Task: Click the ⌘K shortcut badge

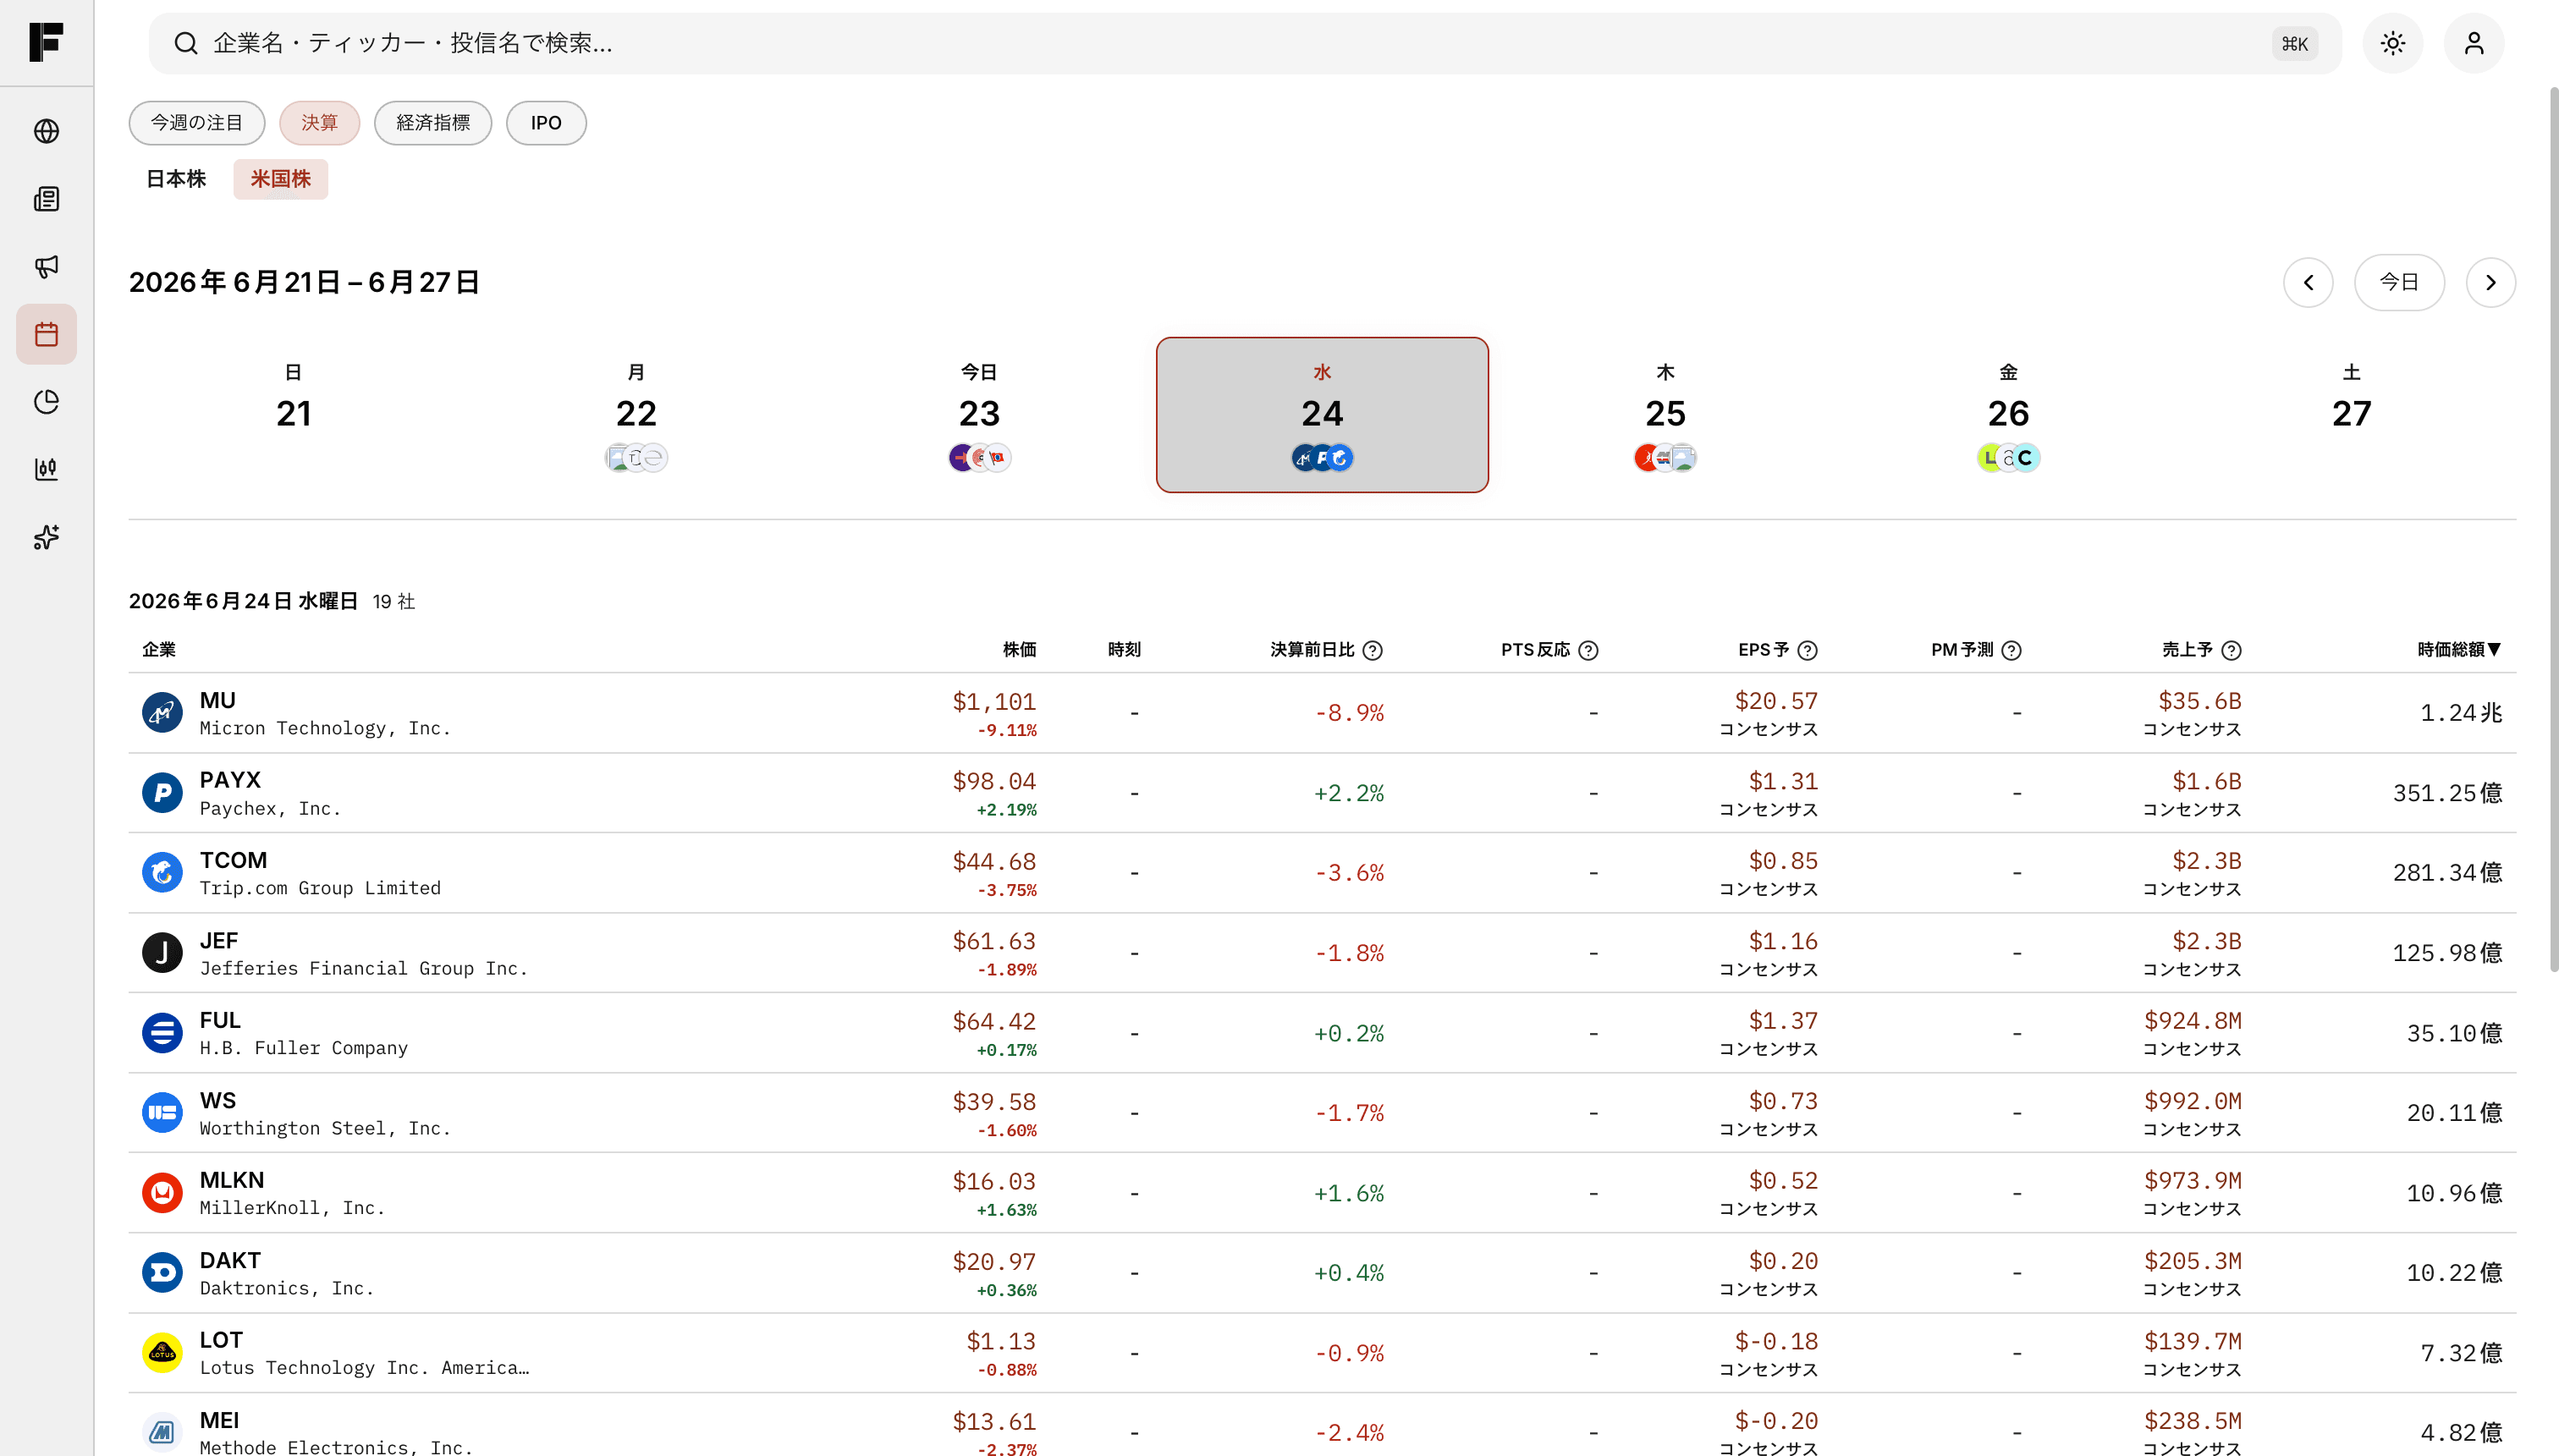Action: 2294,44
